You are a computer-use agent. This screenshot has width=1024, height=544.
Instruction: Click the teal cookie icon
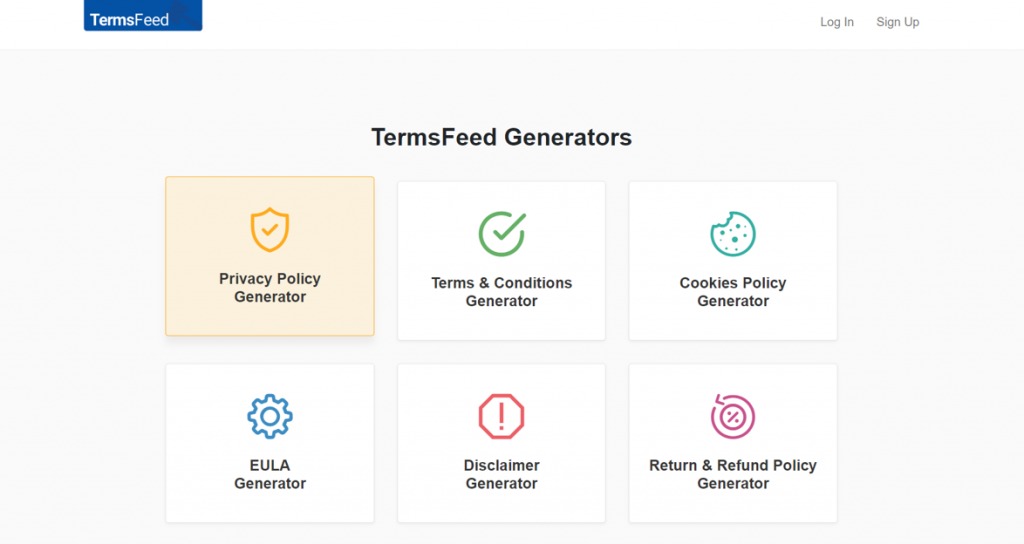(733, 234)
